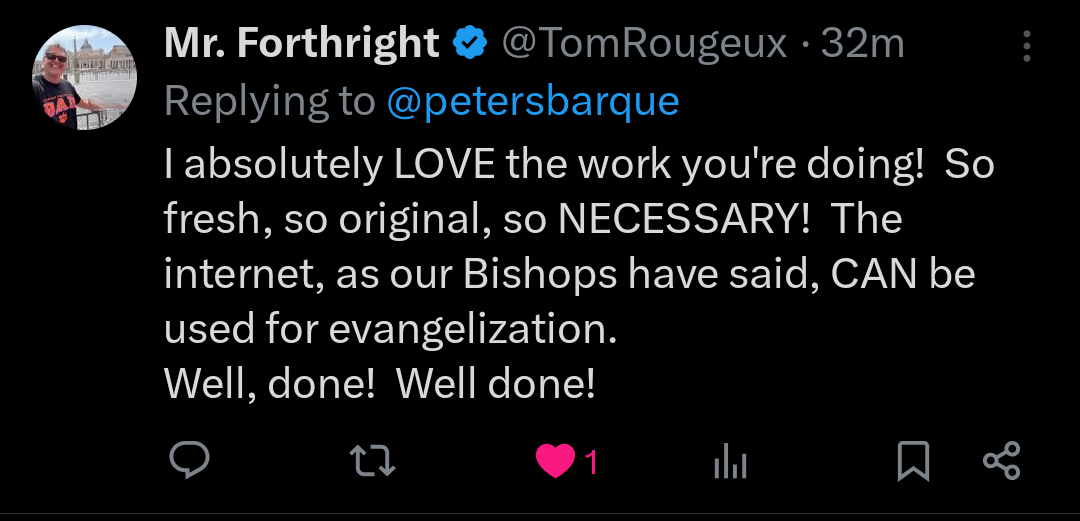1080x521 pixels.
Task: Click the word NECESSARY in the tweet
Action: pos(683,219)
